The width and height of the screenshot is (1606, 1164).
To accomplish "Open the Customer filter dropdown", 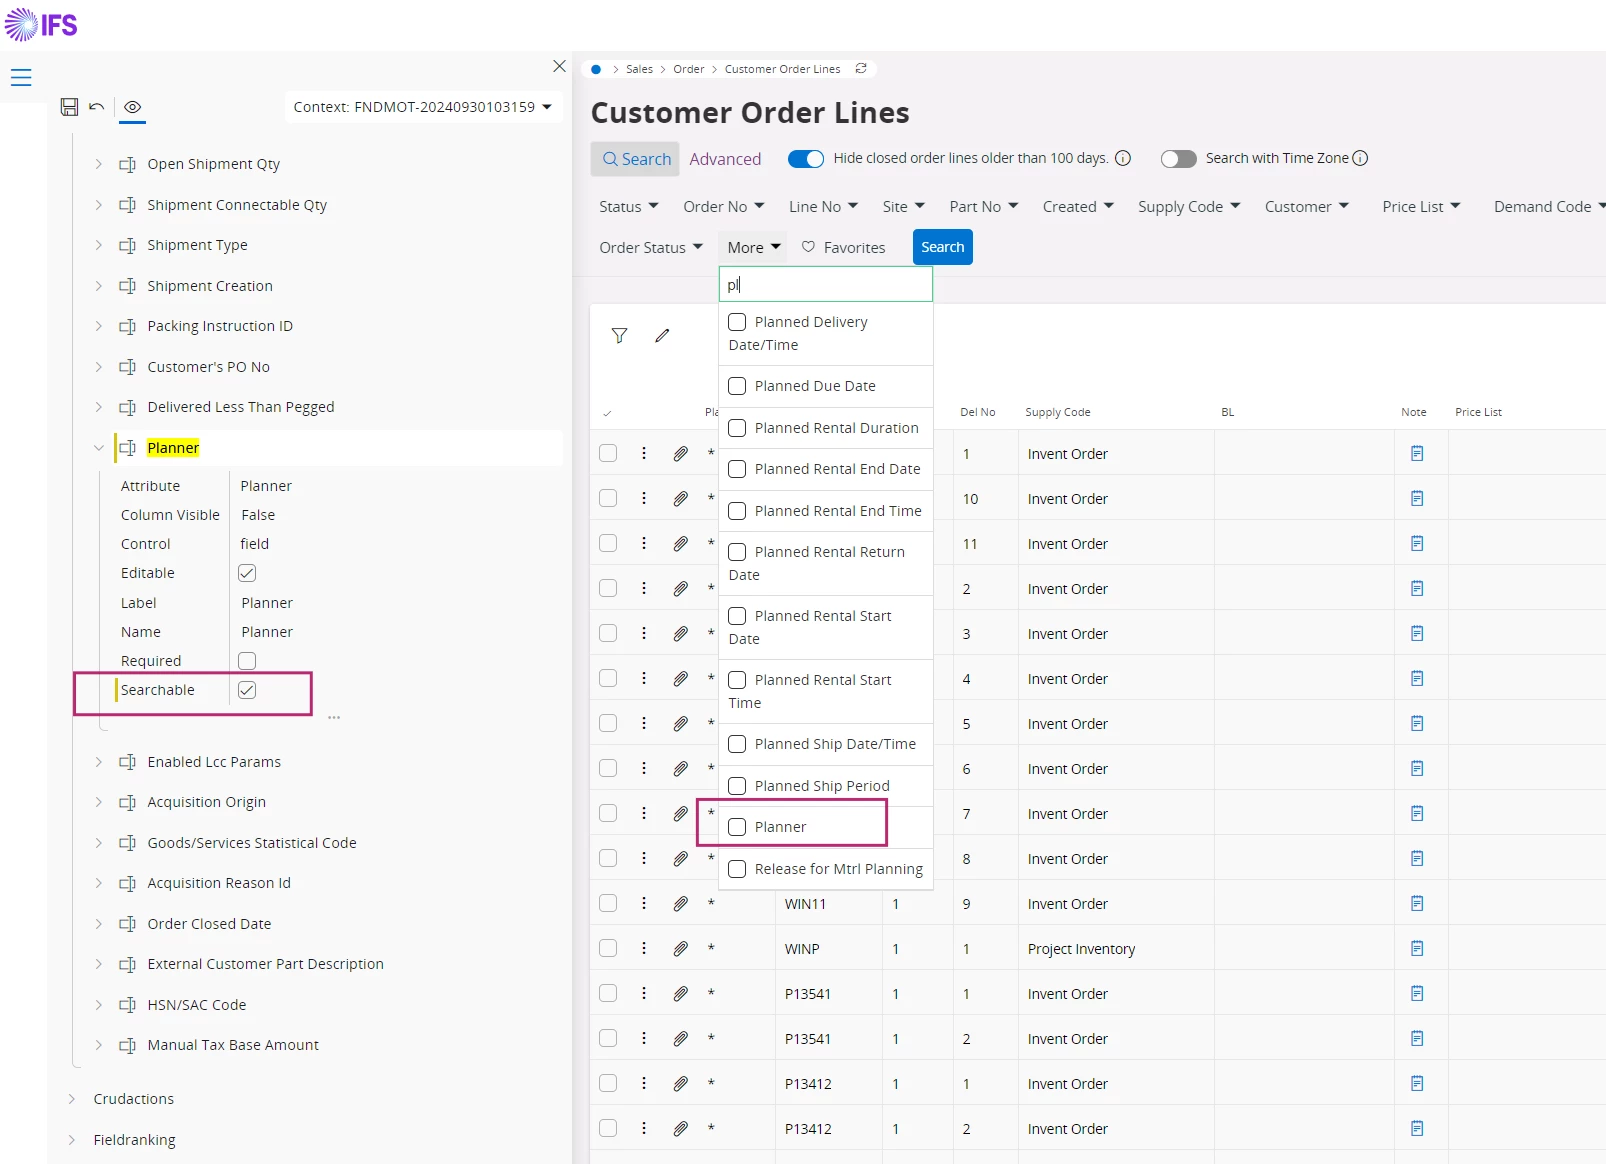I will tap(1307, 207).
